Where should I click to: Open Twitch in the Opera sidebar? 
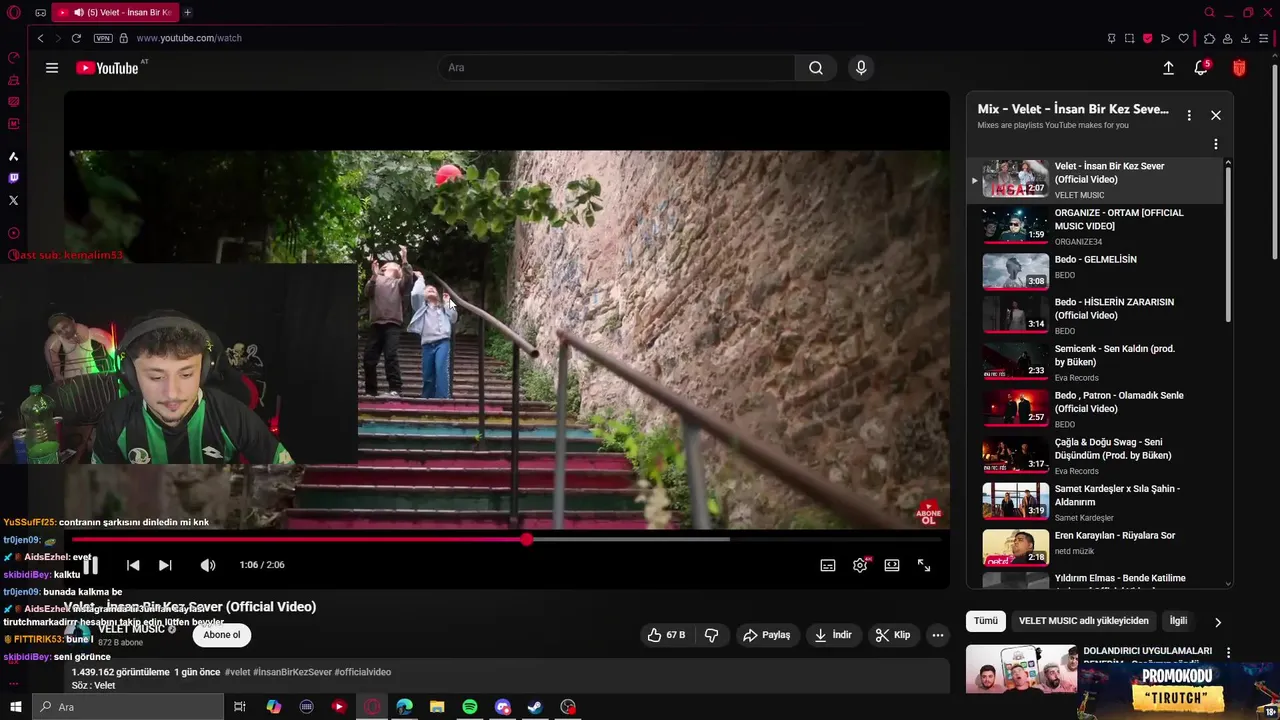13,178
